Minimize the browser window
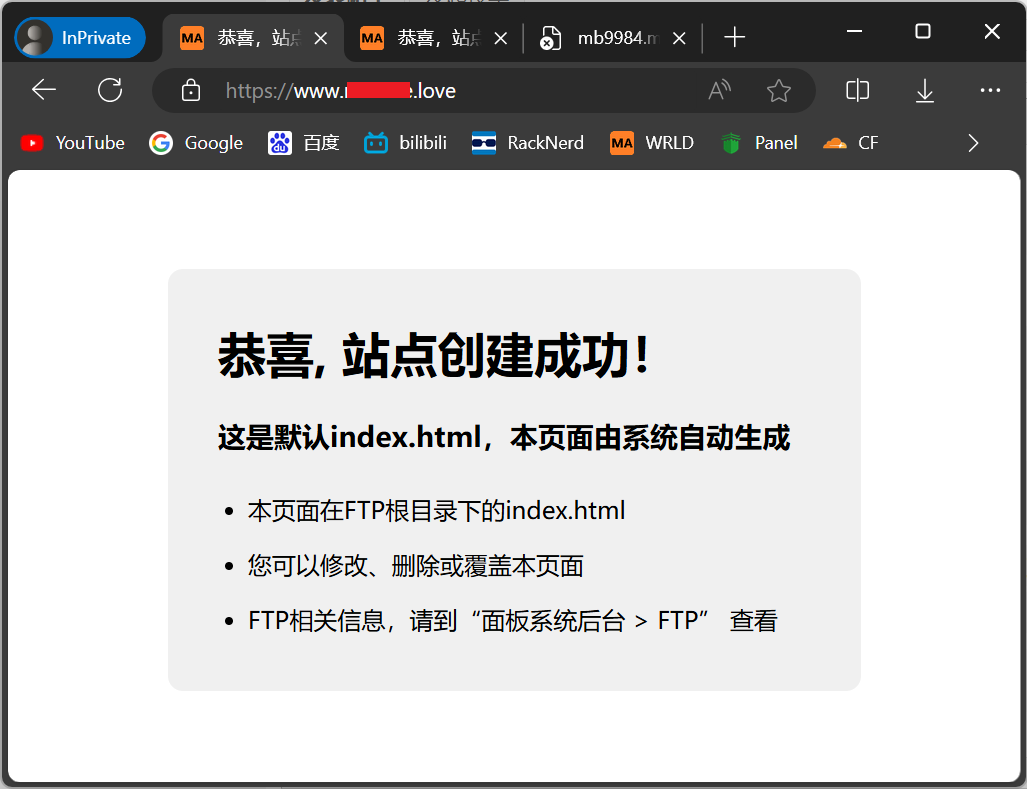Screen dimensions: 1027x789 [x=854, y=31]
